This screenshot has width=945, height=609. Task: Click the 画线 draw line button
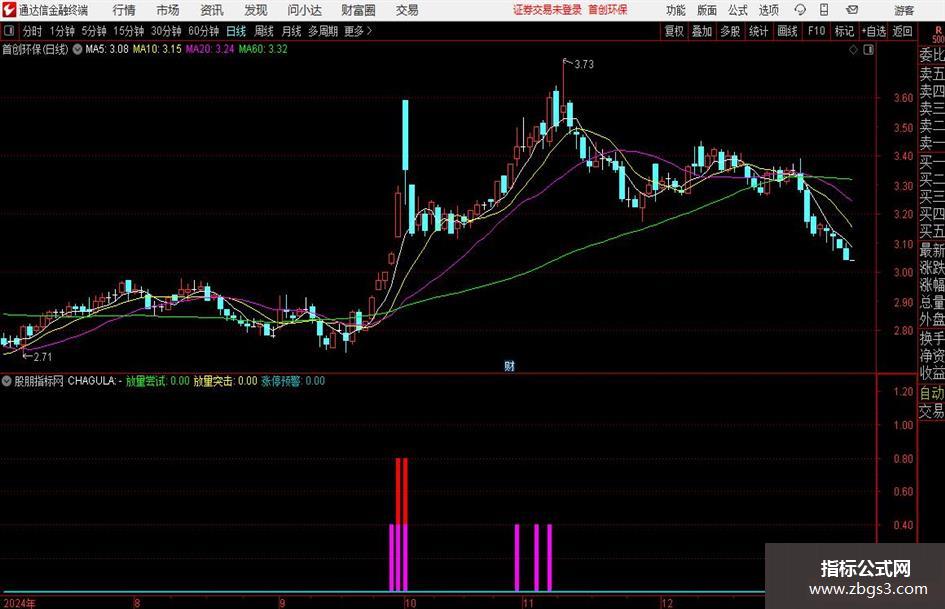pos(788,31)
